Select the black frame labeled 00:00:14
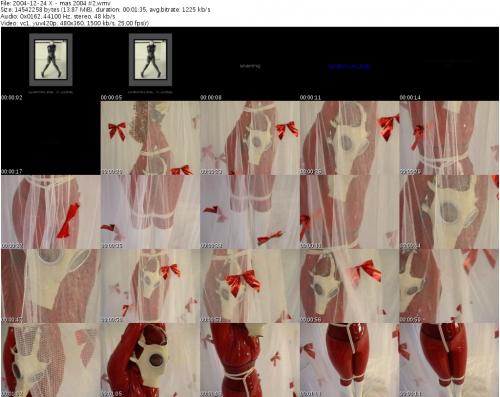The width and height of the screenshot is (500, 397). point(449,64)
